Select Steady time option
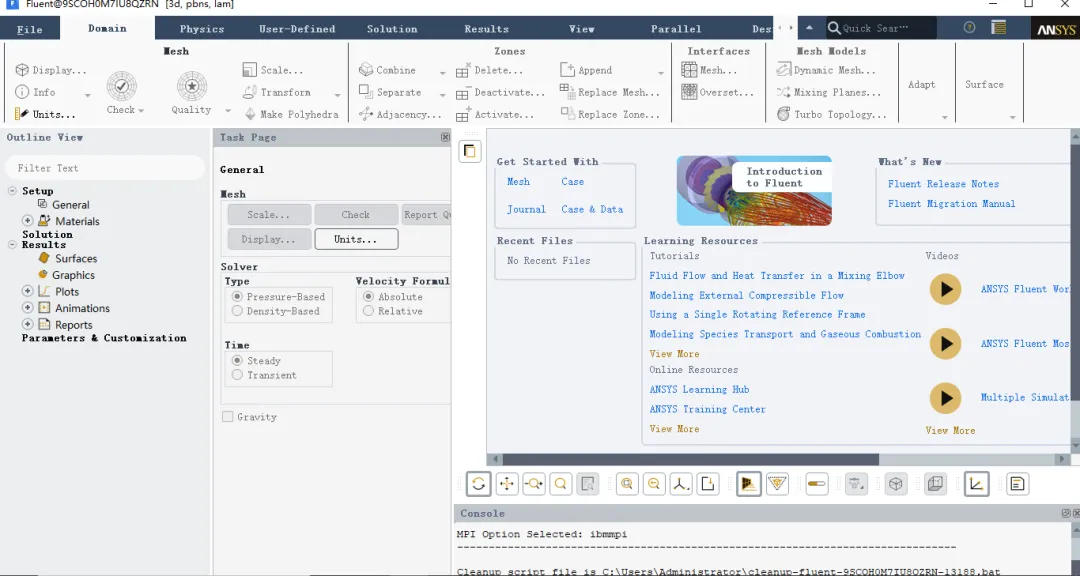The width and height of the screenshot is (1080, 576). coord(237,360)
